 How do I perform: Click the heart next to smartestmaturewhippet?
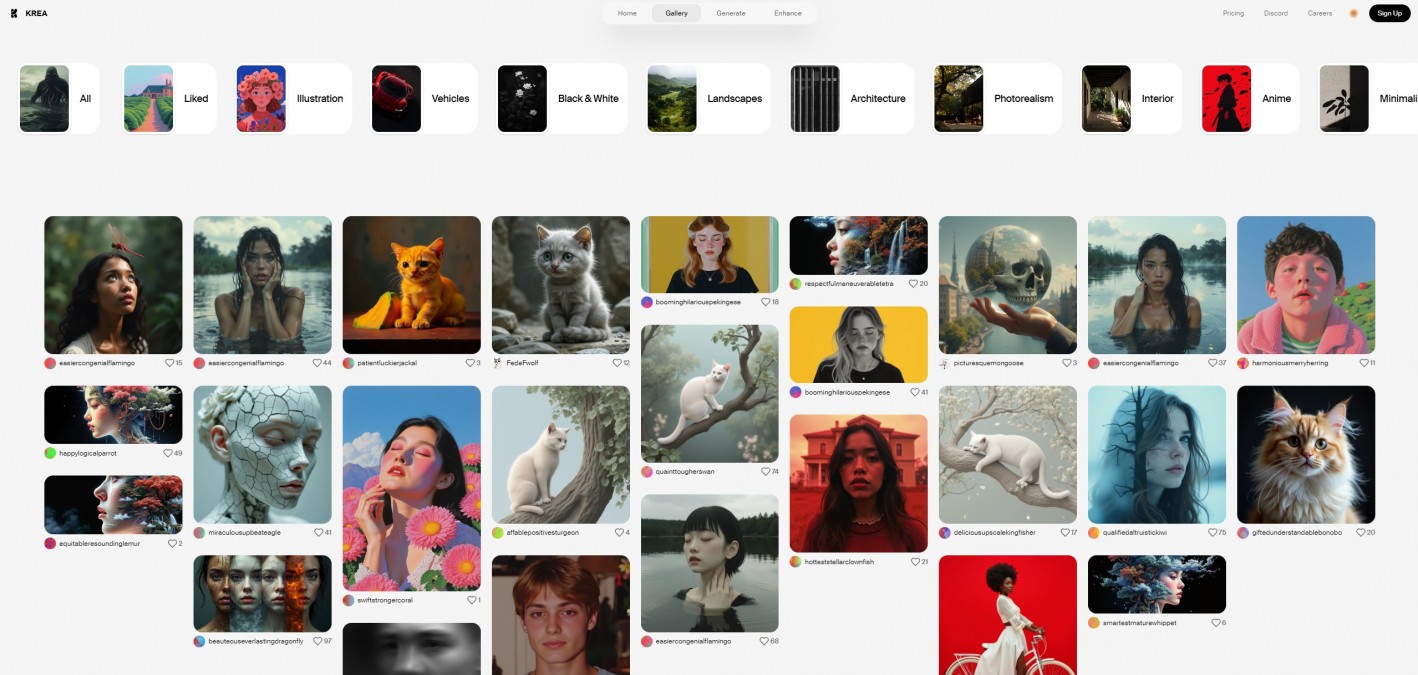pyautogui.click(x=1216, y=623)
